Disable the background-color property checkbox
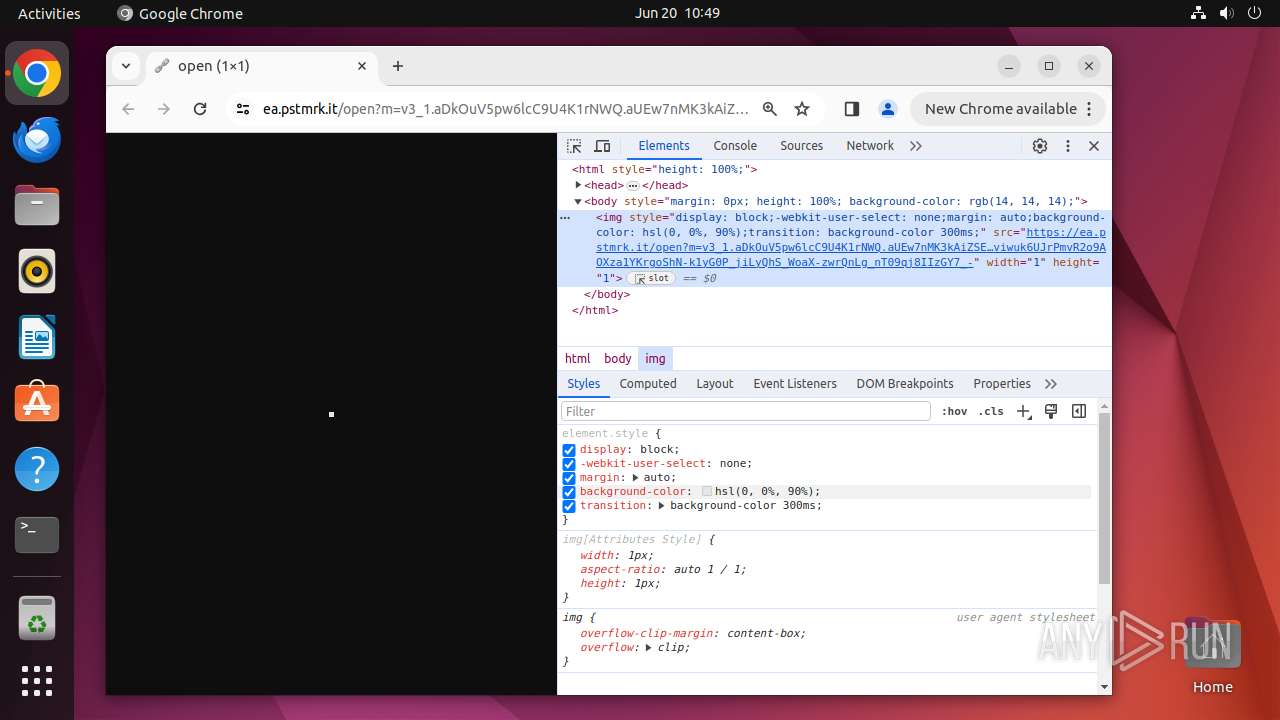The height and width of the screenshot is (720, 1280). pyautogui.click(x=569, y=492)
